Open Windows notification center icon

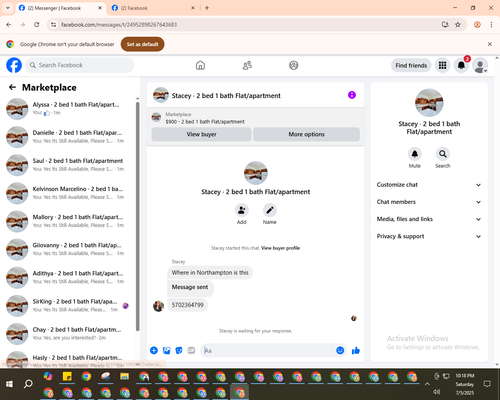pyautogui.click(x=487, y=384)
